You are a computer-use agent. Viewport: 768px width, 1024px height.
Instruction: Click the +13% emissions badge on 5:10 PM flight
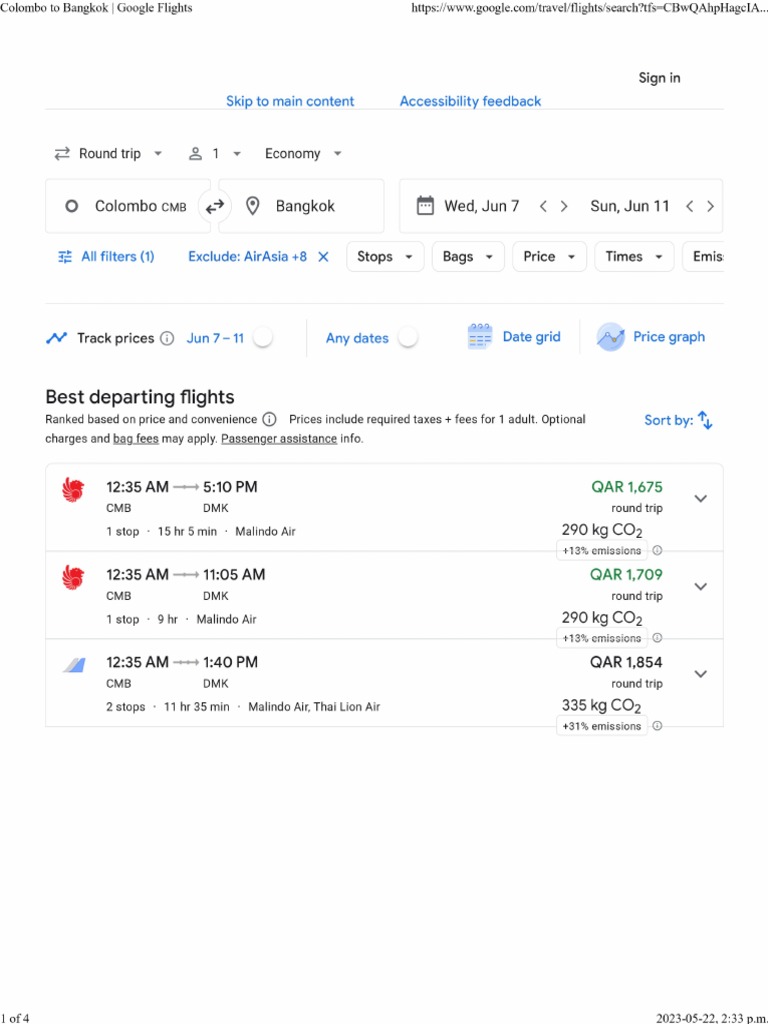point(601,551)
